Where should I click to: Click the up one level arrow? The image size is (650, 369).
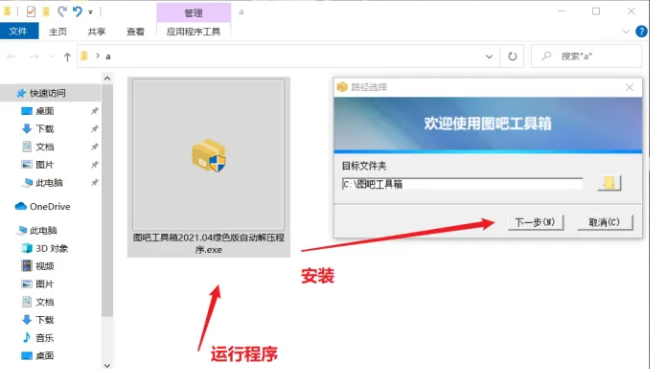click(67, 57)
